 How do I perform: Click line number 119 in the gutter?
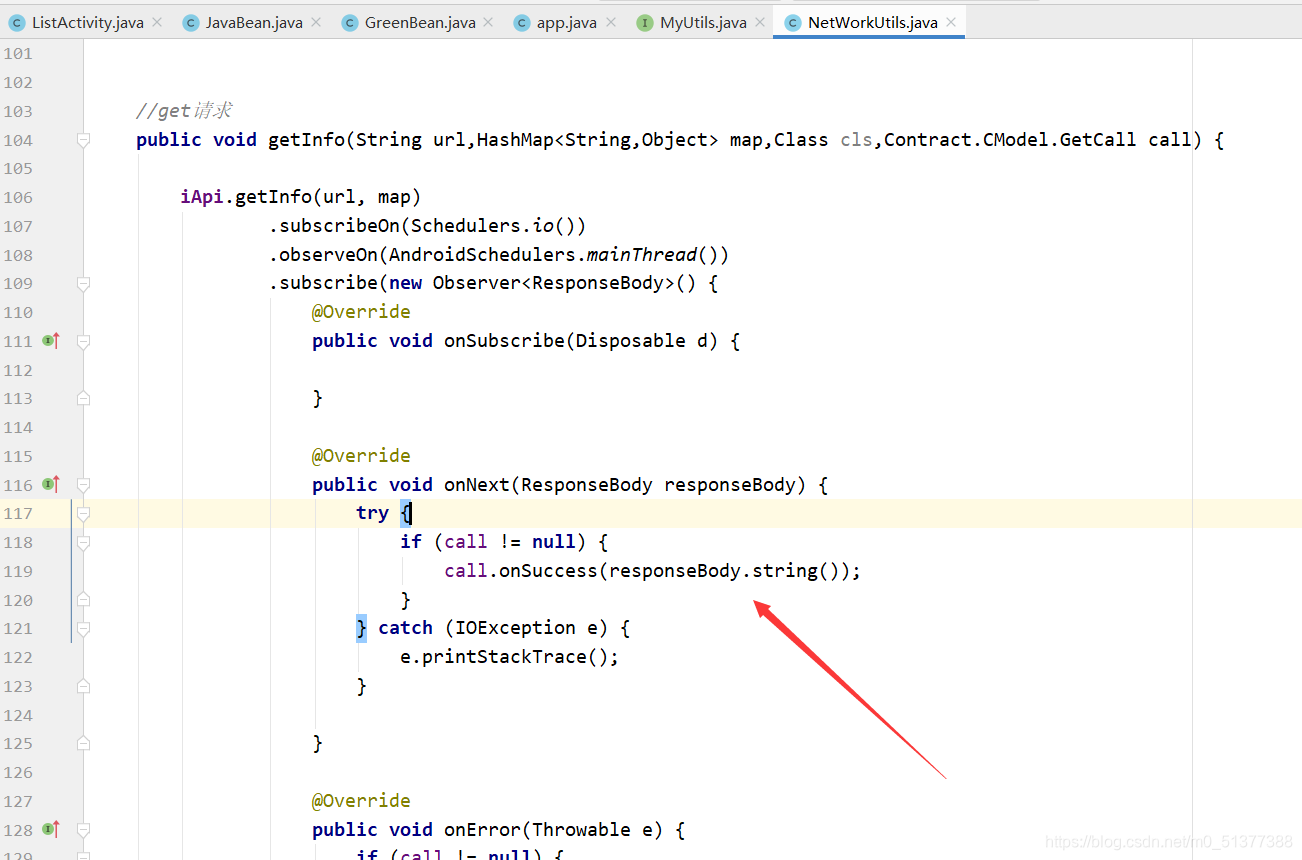tap(18, 571)
